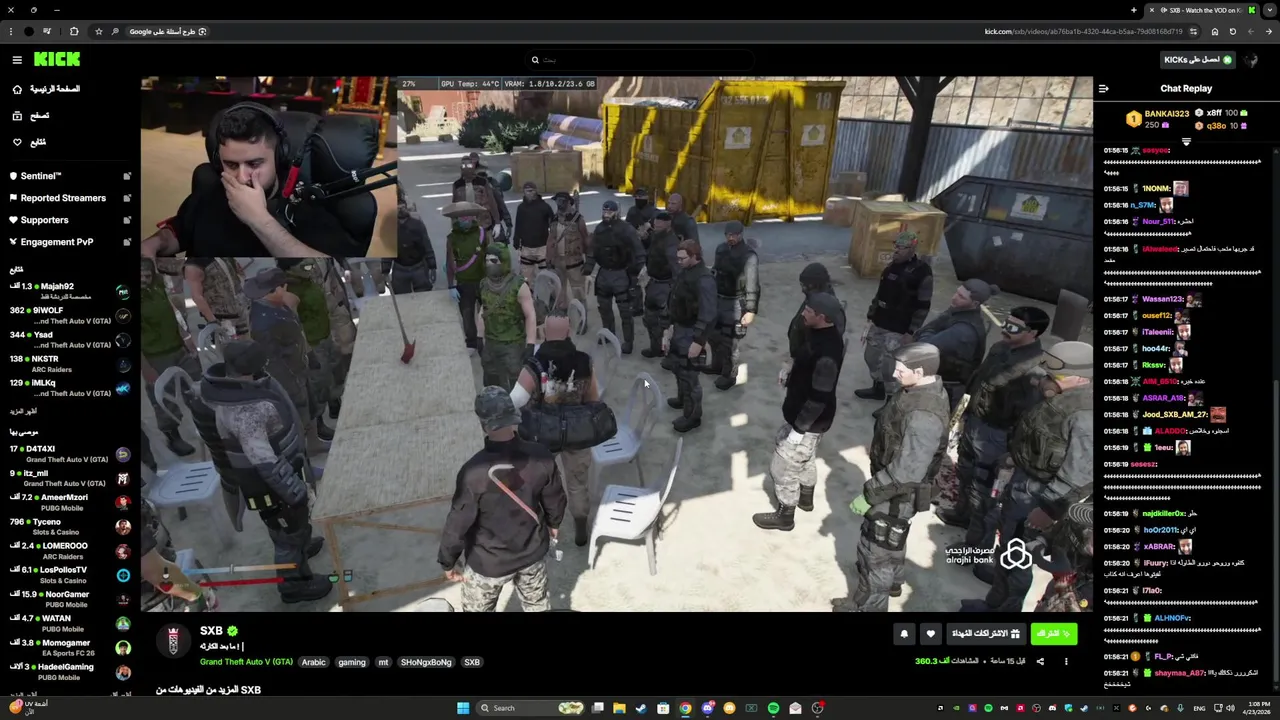Open the Kick hamburger menu
Image resolution: width=1280 pixels, height=720 pixels.
click(x=17, y=60)
